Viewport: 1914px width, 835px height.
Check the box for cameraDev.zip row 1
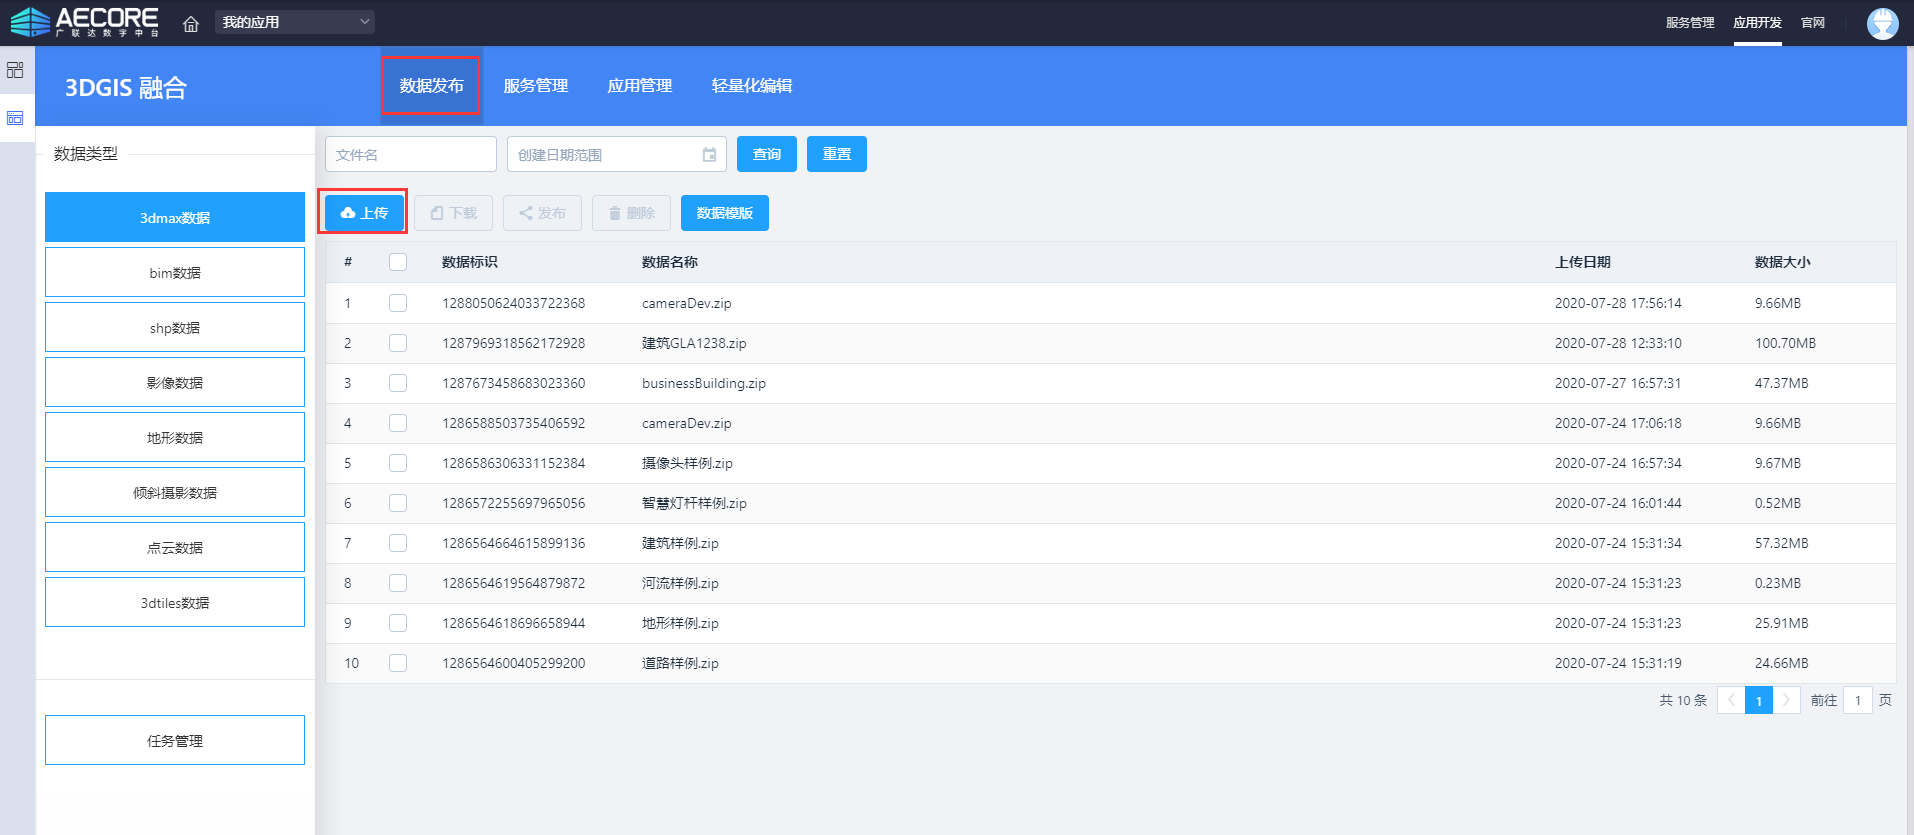point(398,303)
